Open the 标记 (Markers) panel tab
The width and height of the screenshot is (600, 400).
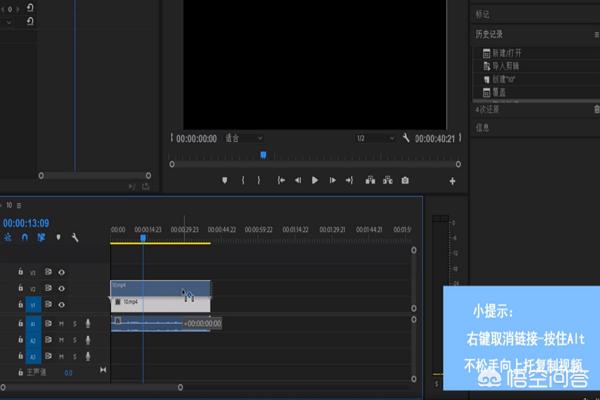click(484, 15)
